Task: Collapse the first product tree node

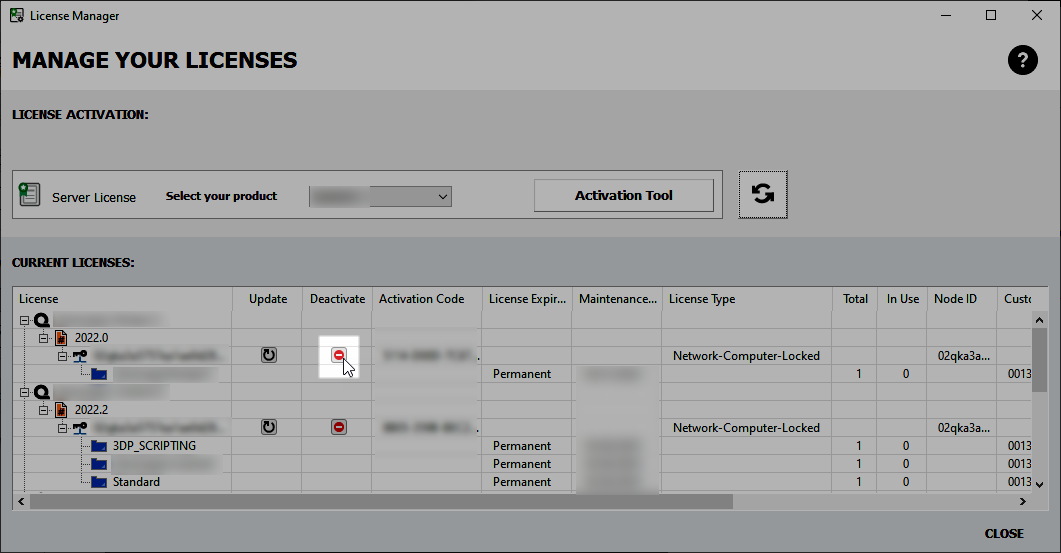Action: [24, 320]
